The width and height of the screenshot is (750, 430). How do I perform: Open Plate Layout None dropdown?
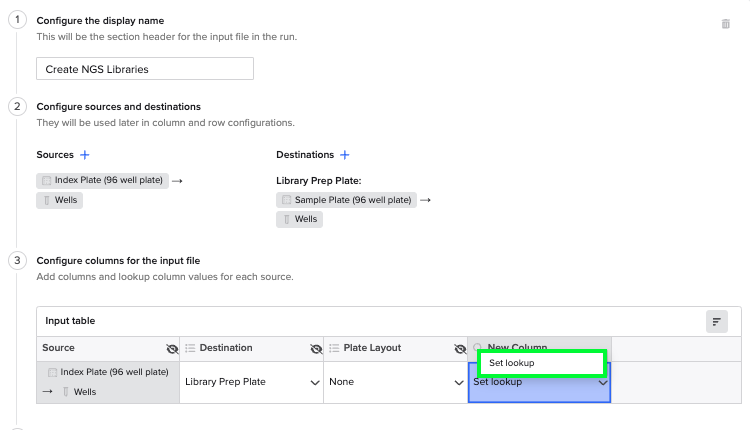[396, 382]
